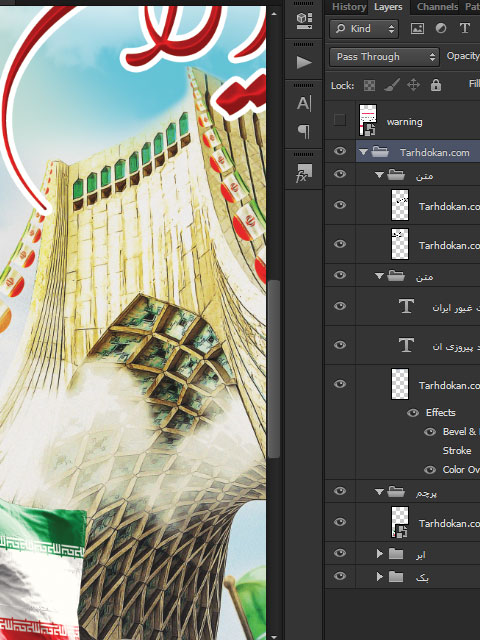Open the Actions play panel icon
Screen dimensions: 480x640
tap(304, 62)
